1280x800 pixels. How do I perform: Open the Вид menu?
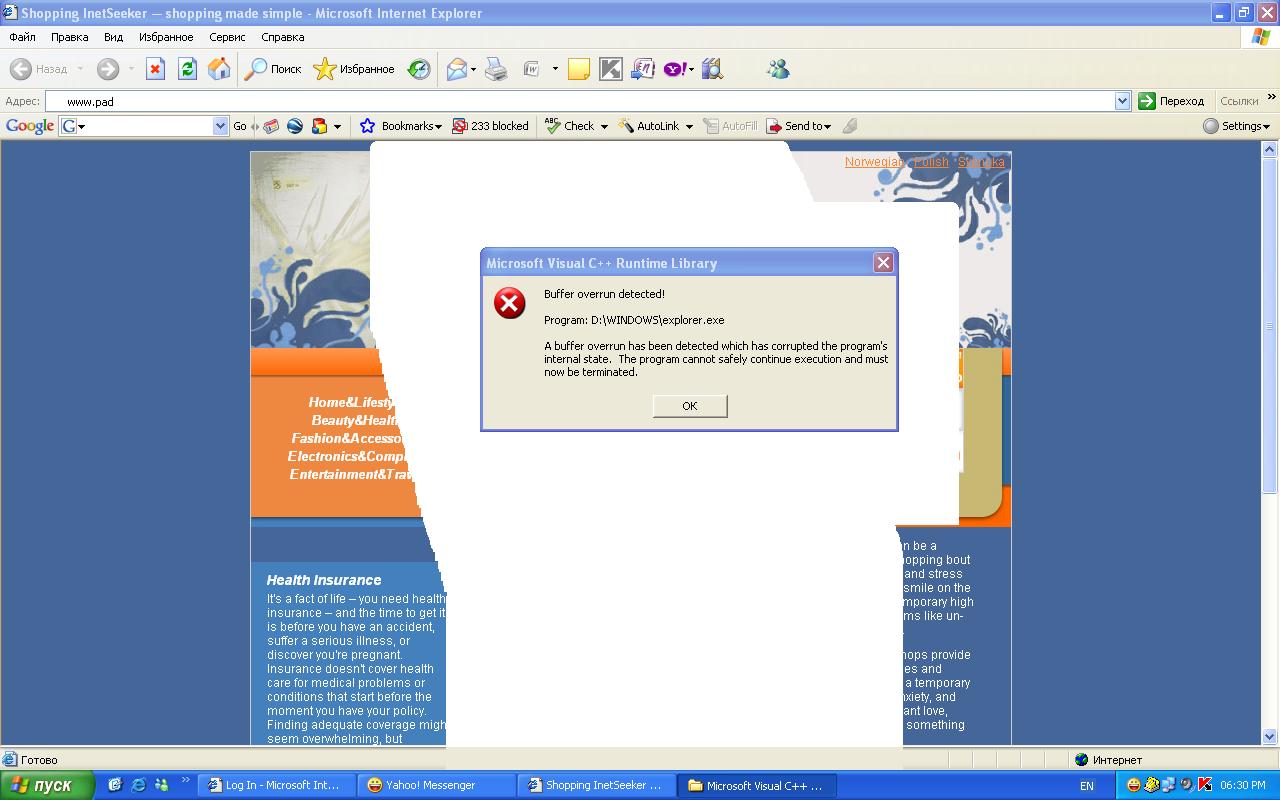coord(114,37)
